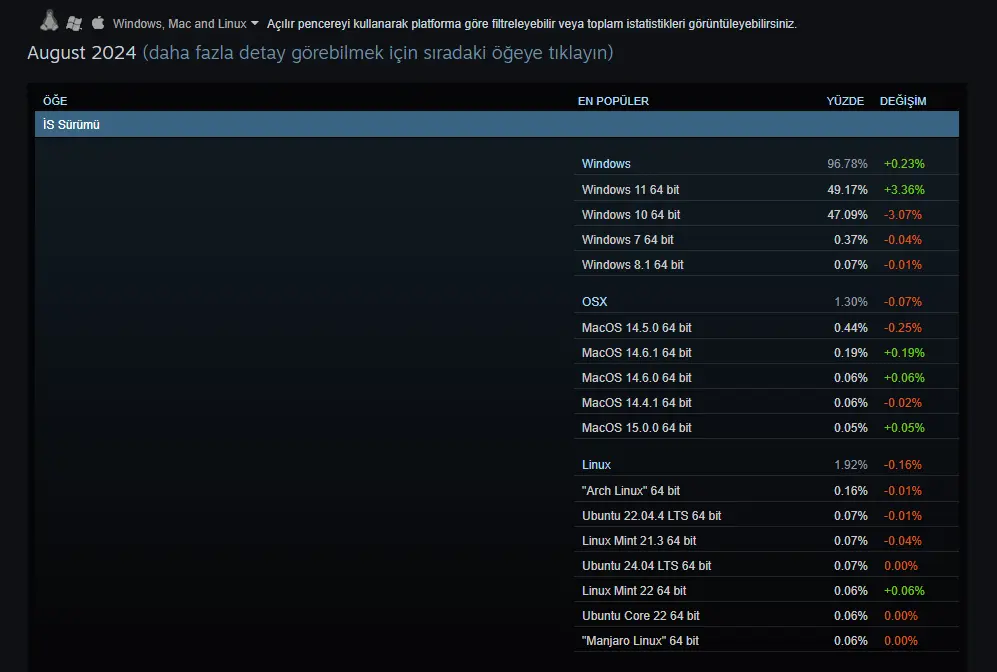Click the 1.92% Linux percentage value
This screenshot has width=997, height=672.
(851, 465)
